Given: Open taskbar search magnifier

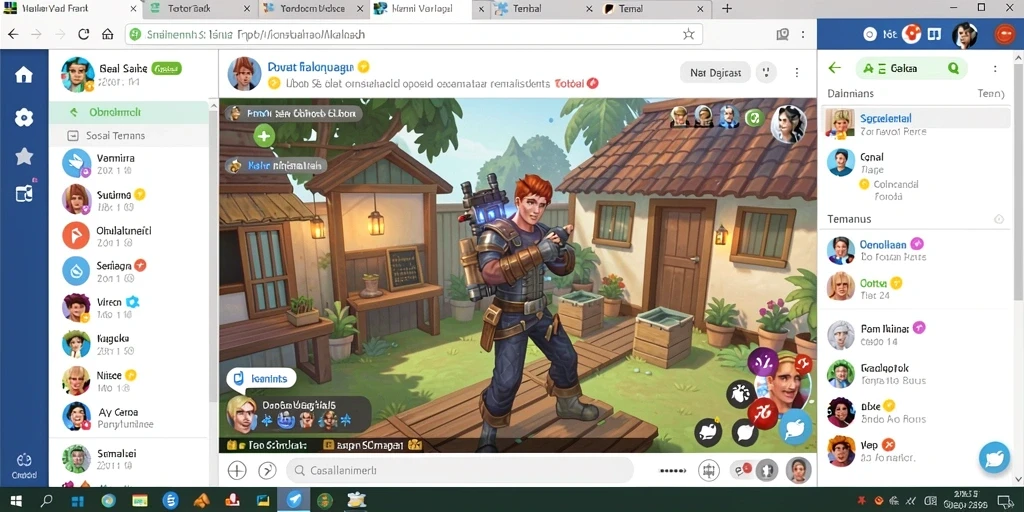Looking at the screenshot, I should pos(46,501).
